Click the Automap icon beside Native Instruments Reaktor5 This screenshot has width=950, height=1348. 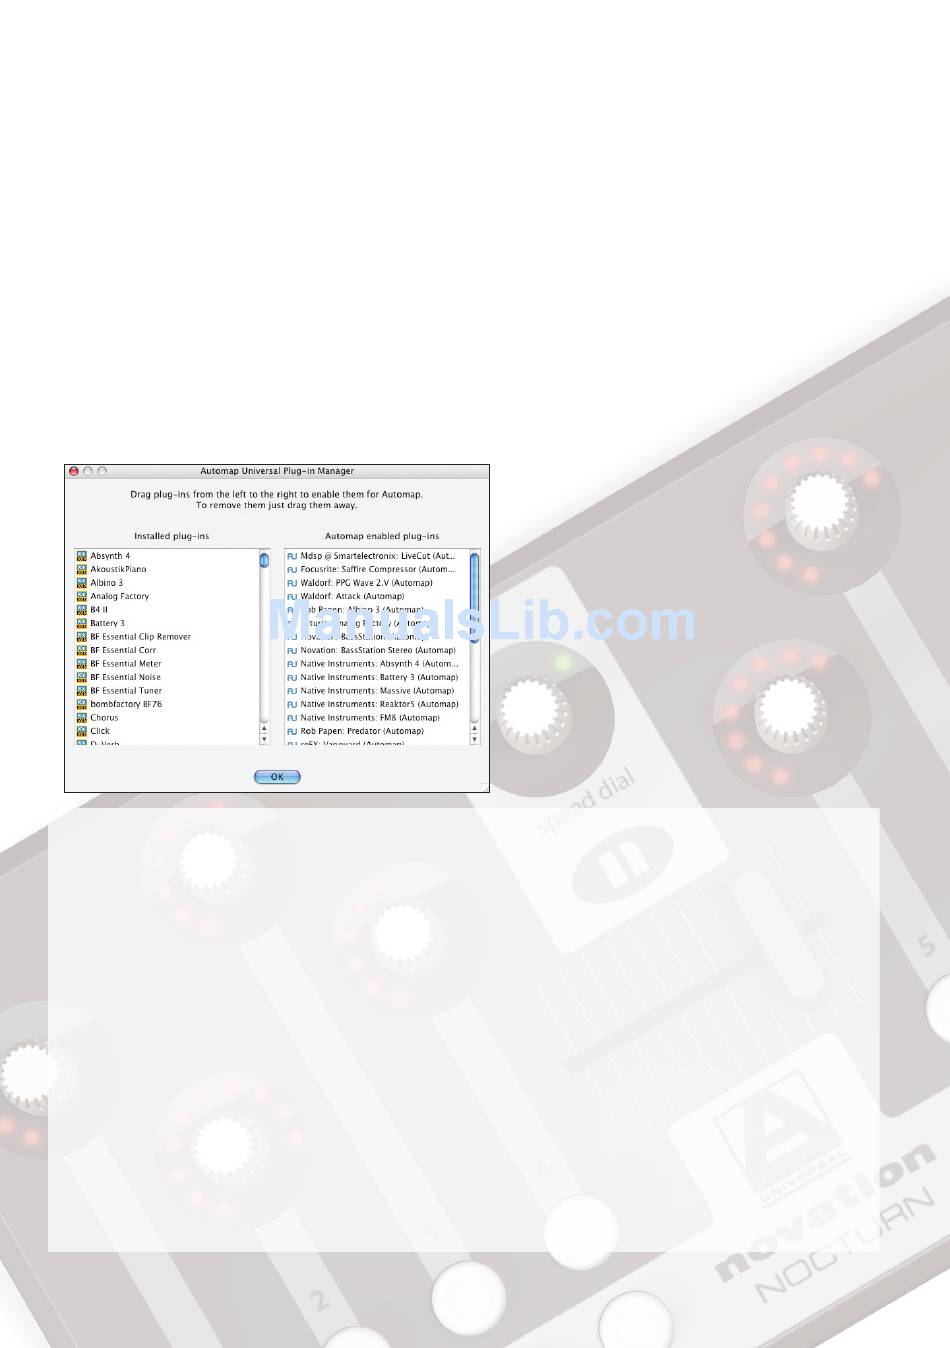(x=292, y=704)
